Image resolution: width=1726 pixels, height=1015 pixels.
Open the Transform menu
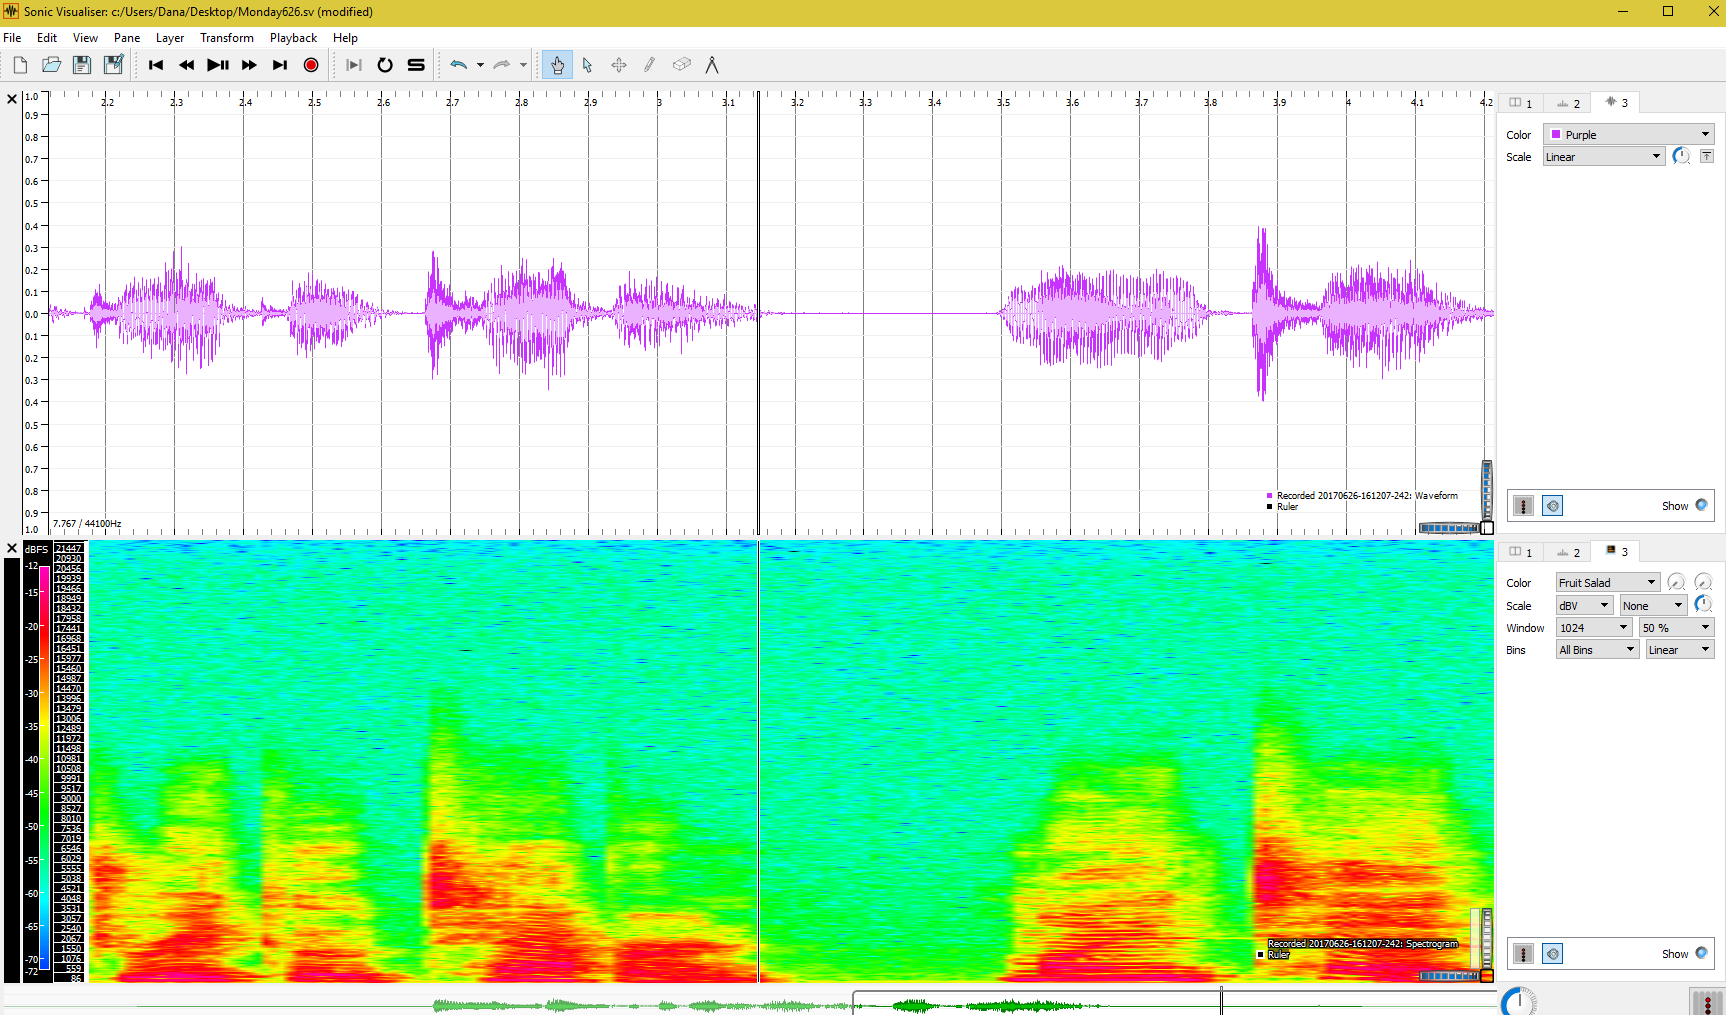click(x=226, y=38)
